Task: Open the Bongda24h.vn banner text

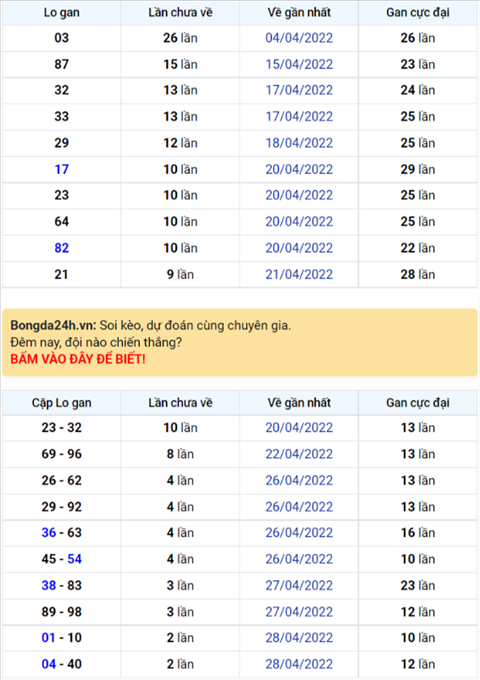Action: (151, 326)
